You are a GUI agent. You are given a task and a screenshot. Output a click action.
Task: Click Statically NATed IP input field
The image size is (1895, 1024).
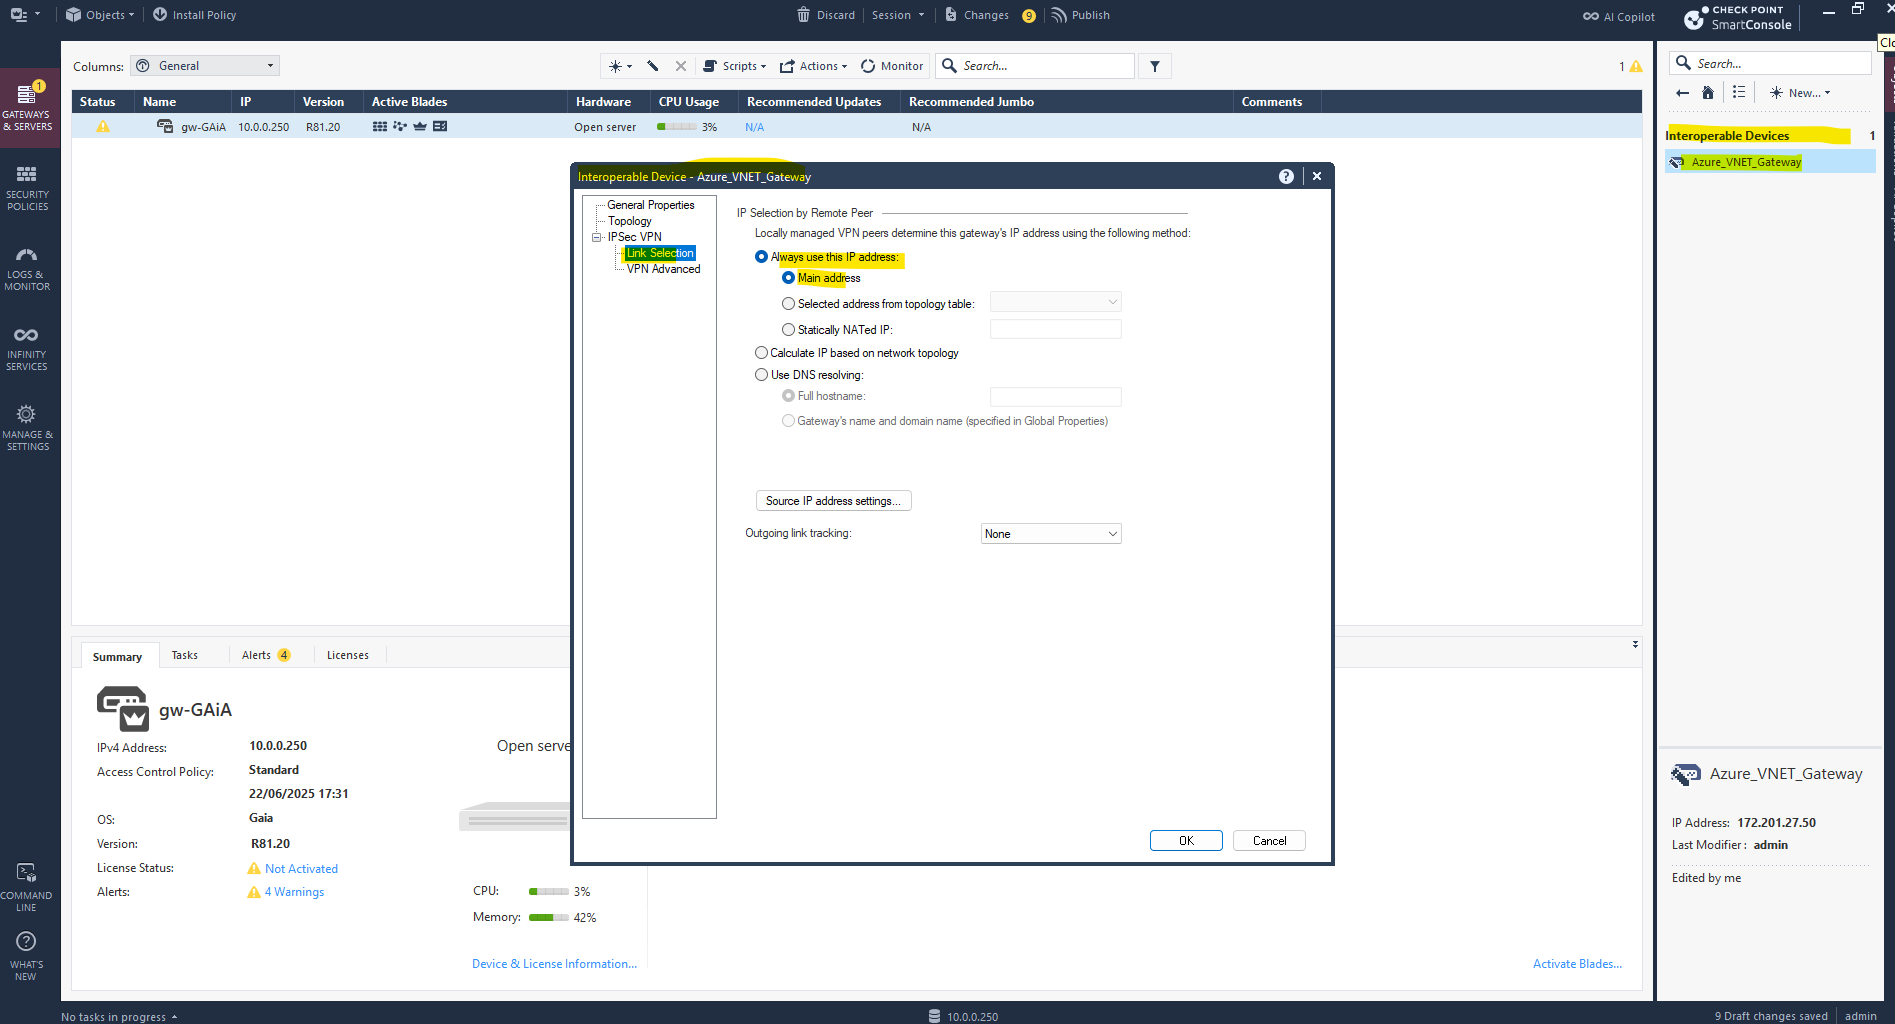pyautogui.click(x=1055, y=329)
